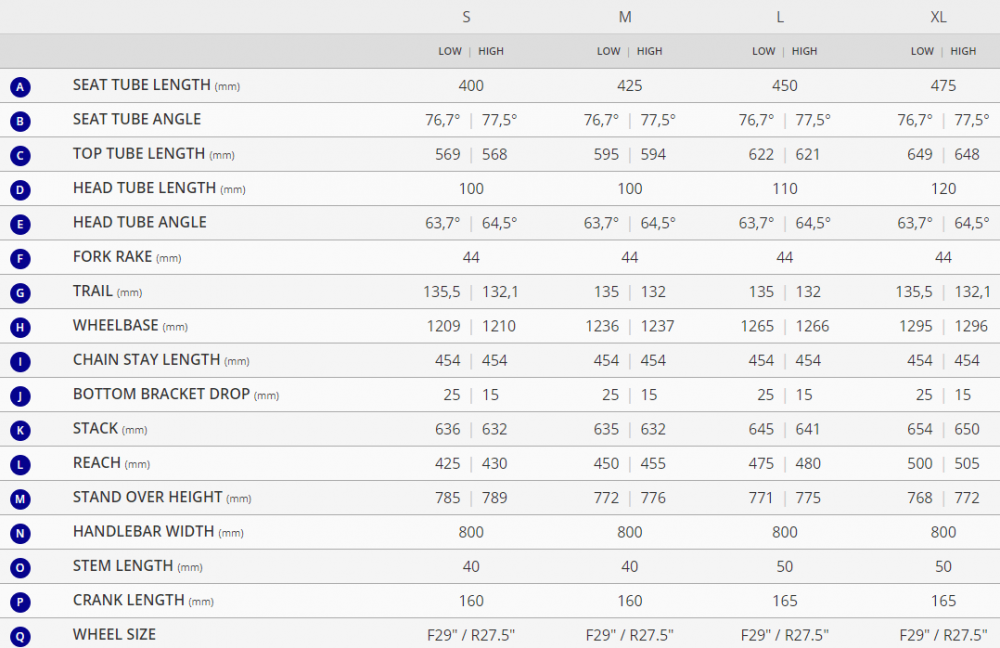Click the HIGH label under size L

[804, 51]
